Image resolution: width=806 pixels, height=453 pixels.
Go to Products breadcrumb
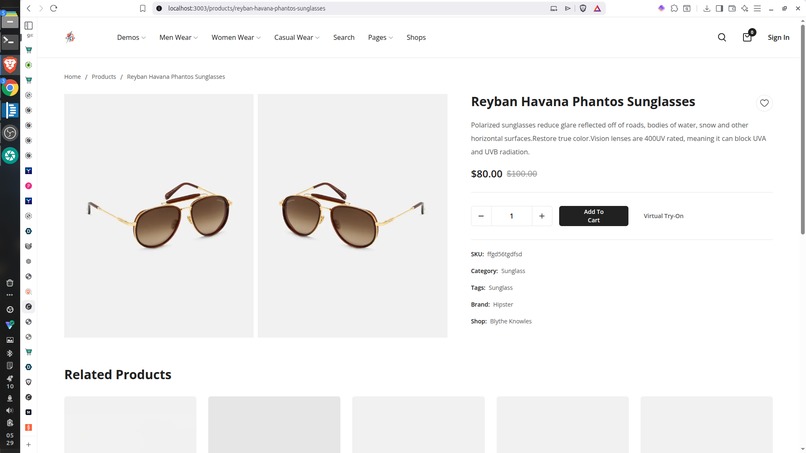click(x=104, y=77)
